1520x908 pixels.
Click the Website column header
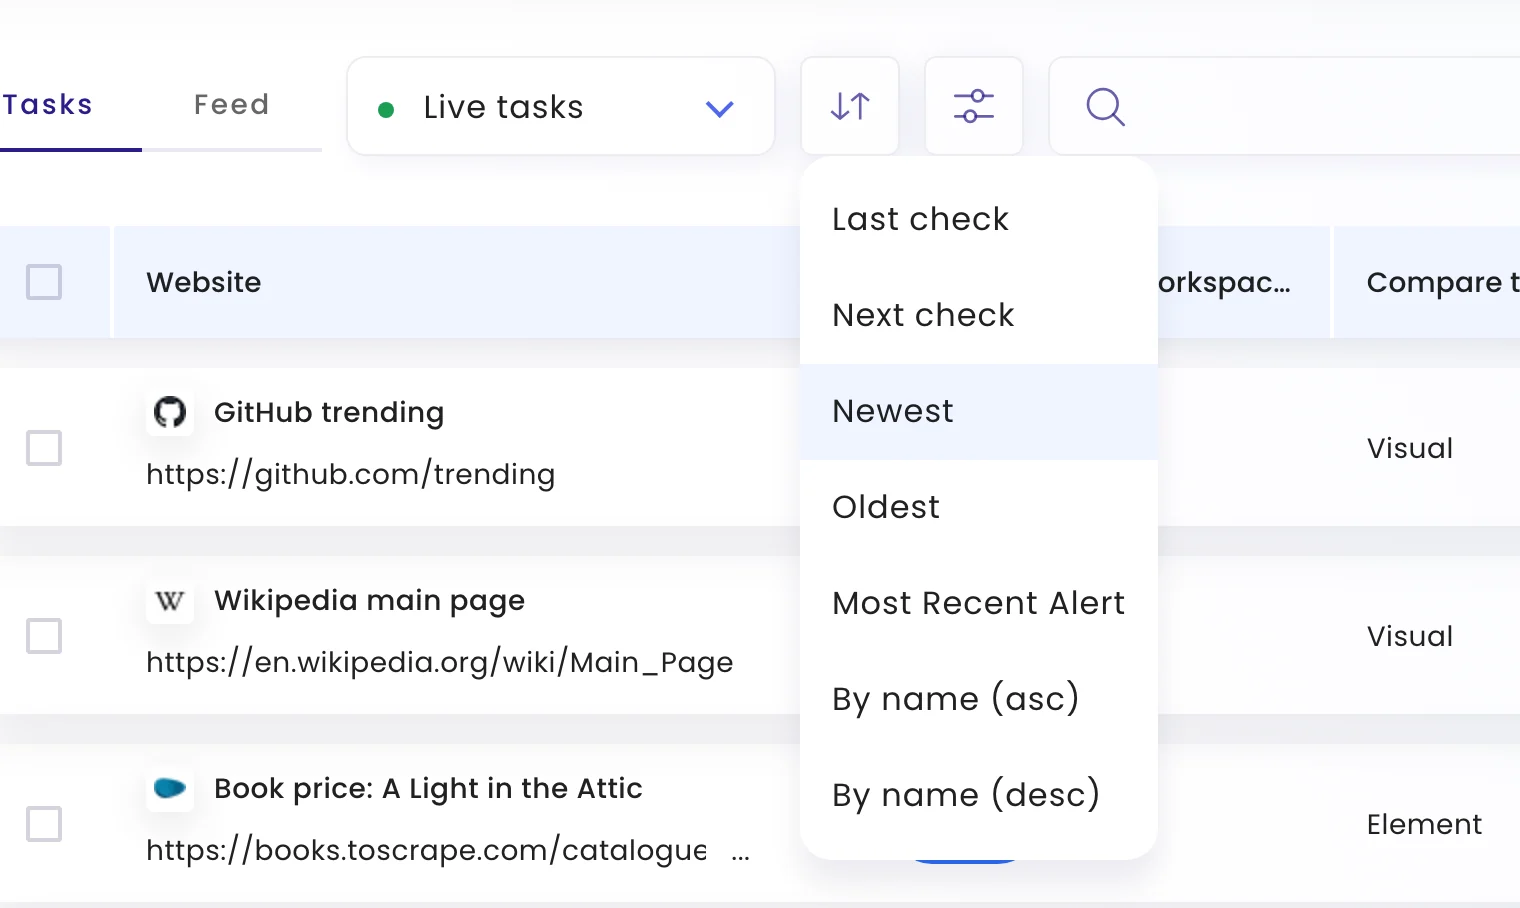[x=204, y=282]
